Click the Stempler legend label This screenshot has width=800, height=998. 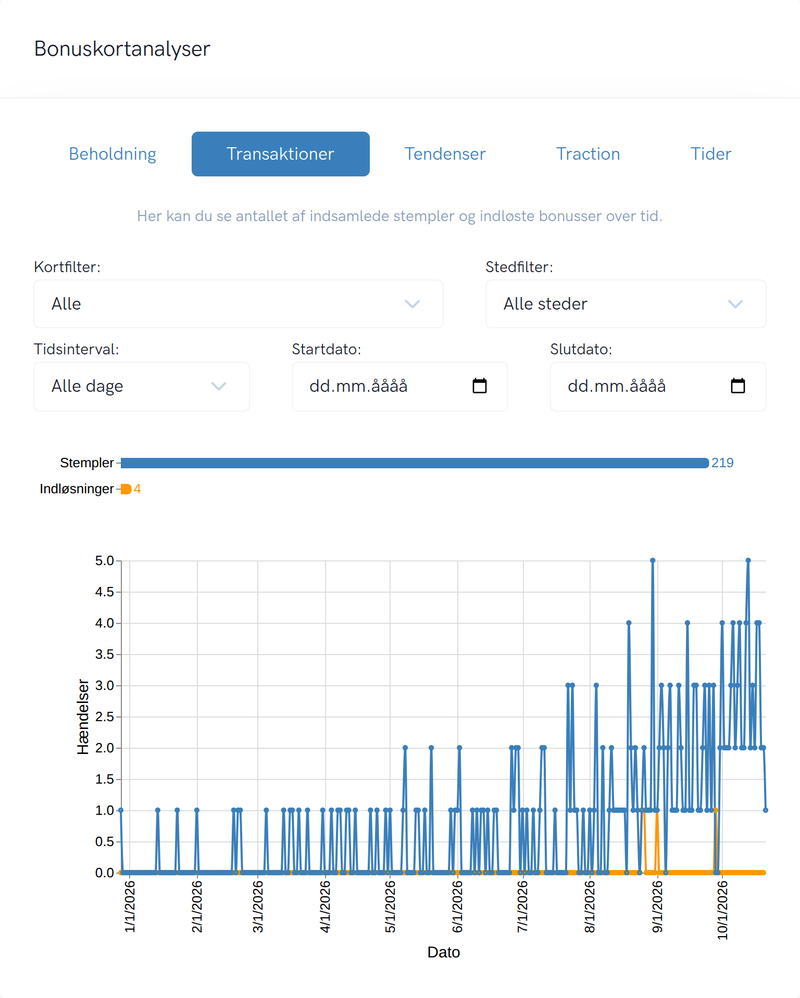(87, 463)
